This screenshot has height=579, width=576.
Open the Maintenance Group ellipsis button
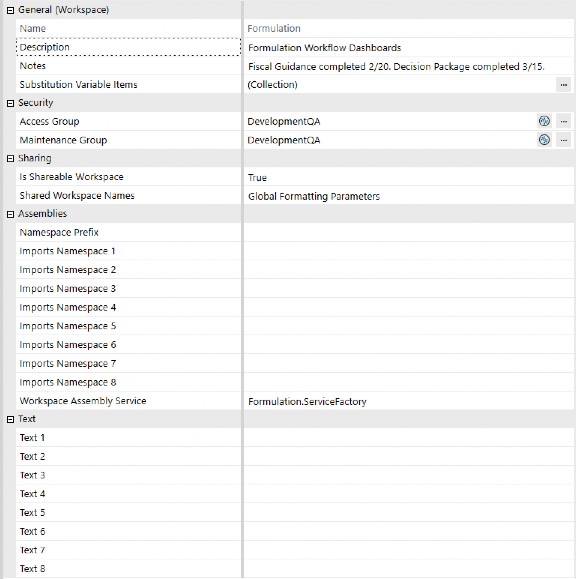[x=563, y=140]
